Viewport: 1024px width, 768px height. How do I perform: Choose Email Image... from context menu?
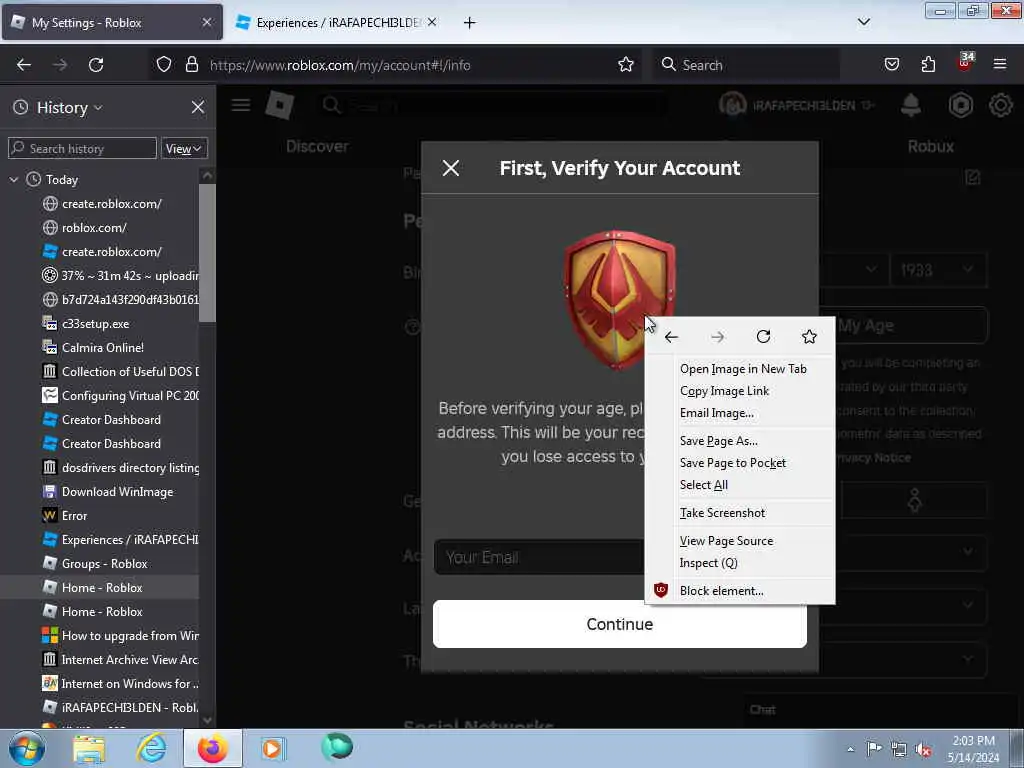pyautogui.click(x=716, y=413)
